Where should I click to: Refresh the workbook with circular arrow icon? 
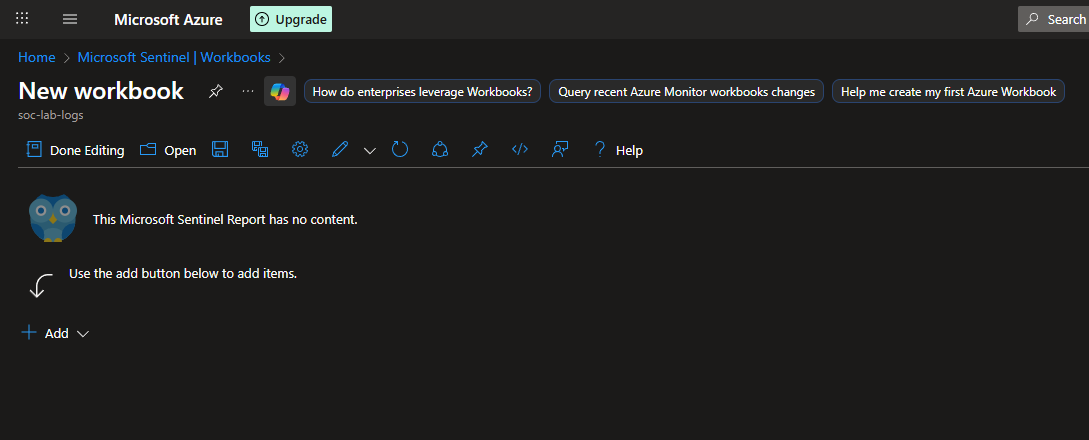pyautogui.click(x=400, y=150)
